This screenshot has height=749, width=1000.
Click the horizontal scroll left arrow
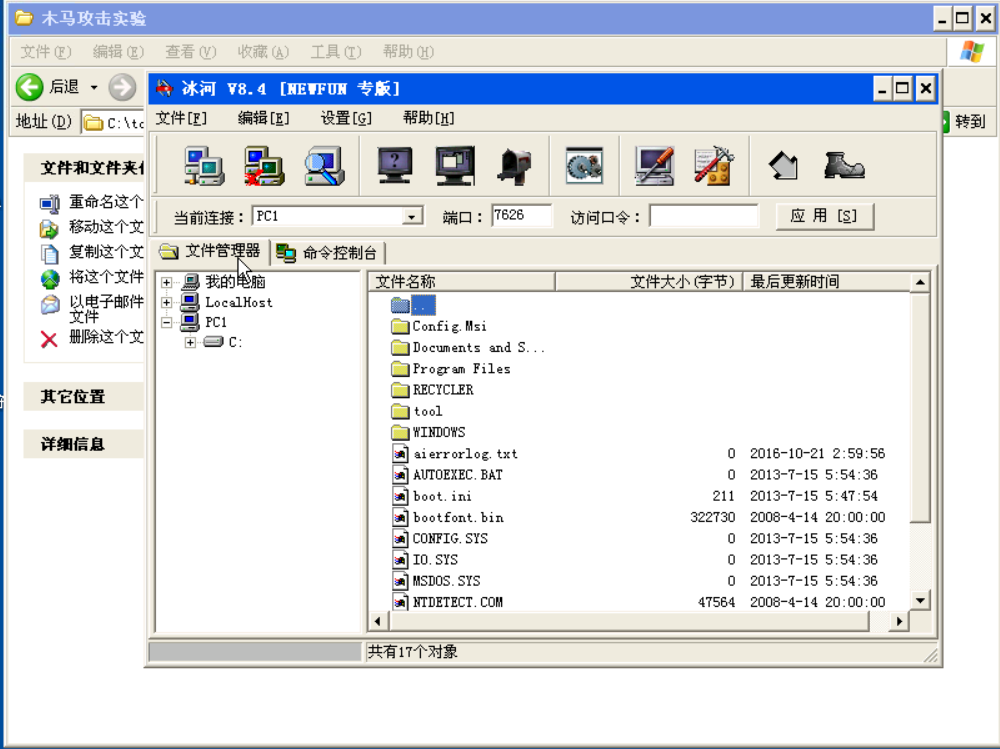click(378, 621)
